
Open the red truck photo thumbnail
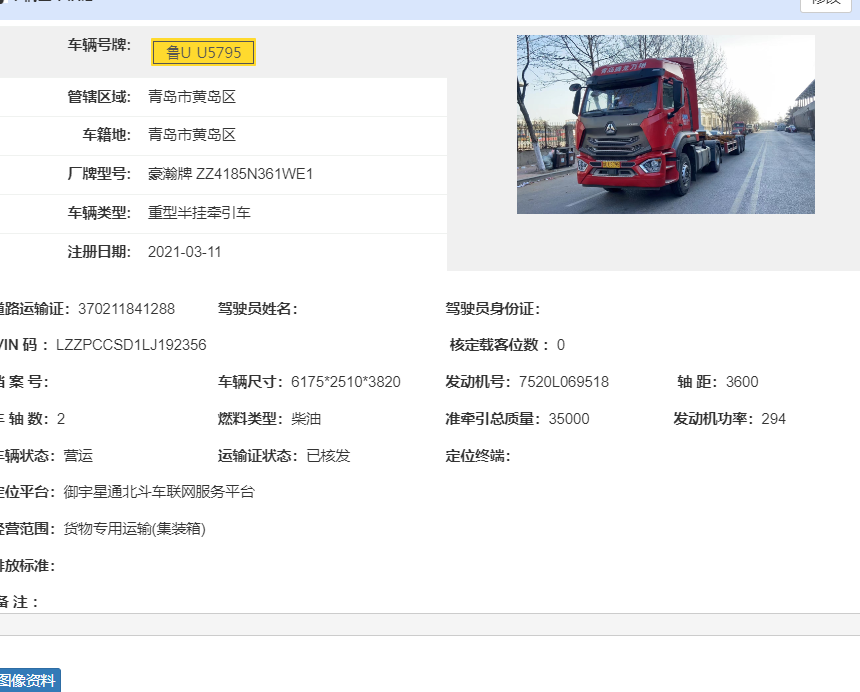pyautogui.click(x=665, y=125)
